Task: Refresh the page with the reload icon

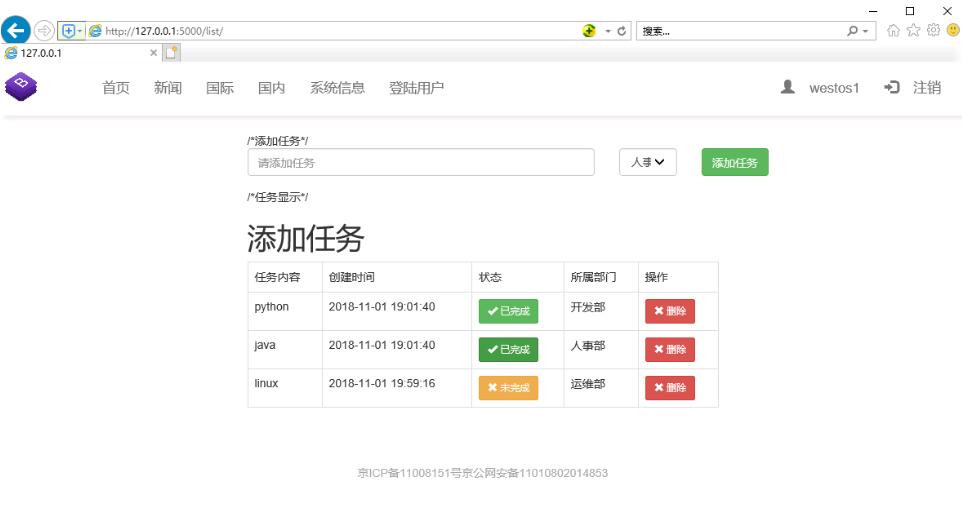Action: pos(622,31)
